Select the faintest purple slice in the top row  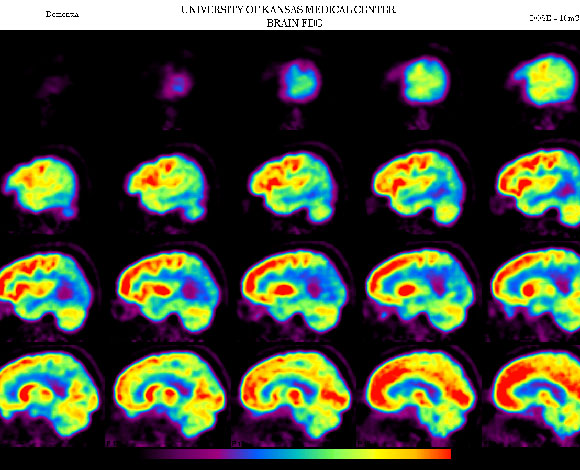click(x=53, y=89)
